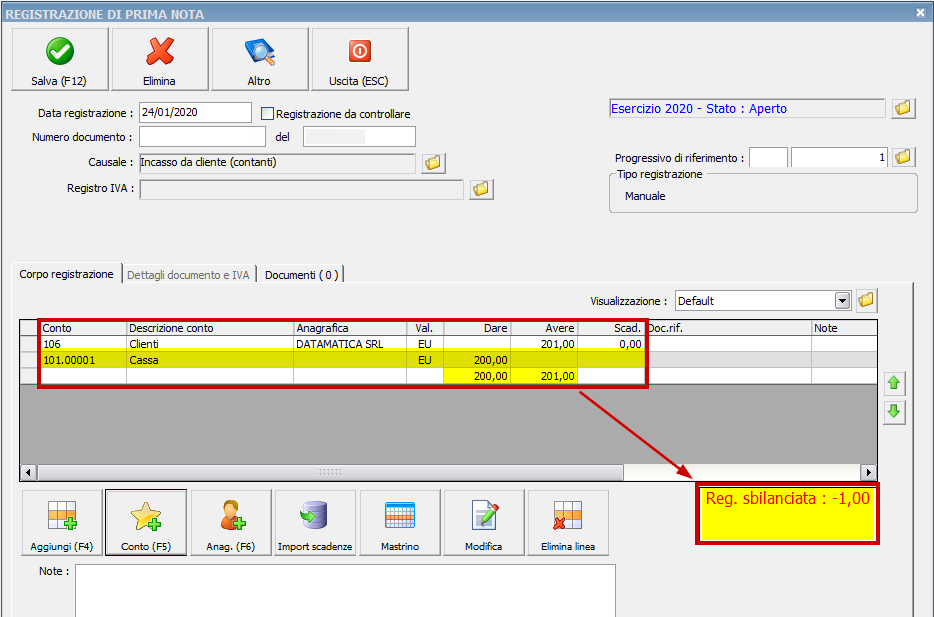Click the horizontal grid scrollbar thumb
934x617 pixels.
click(x=330, y=472)
